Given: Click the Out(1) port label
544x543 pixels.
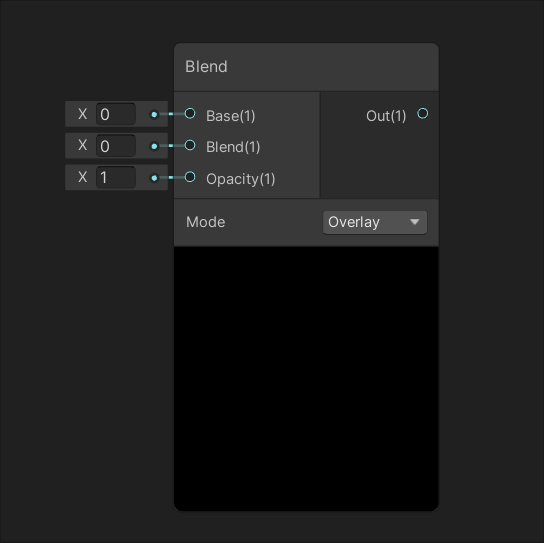Looking at the screenshot, I should coord(386,116).
